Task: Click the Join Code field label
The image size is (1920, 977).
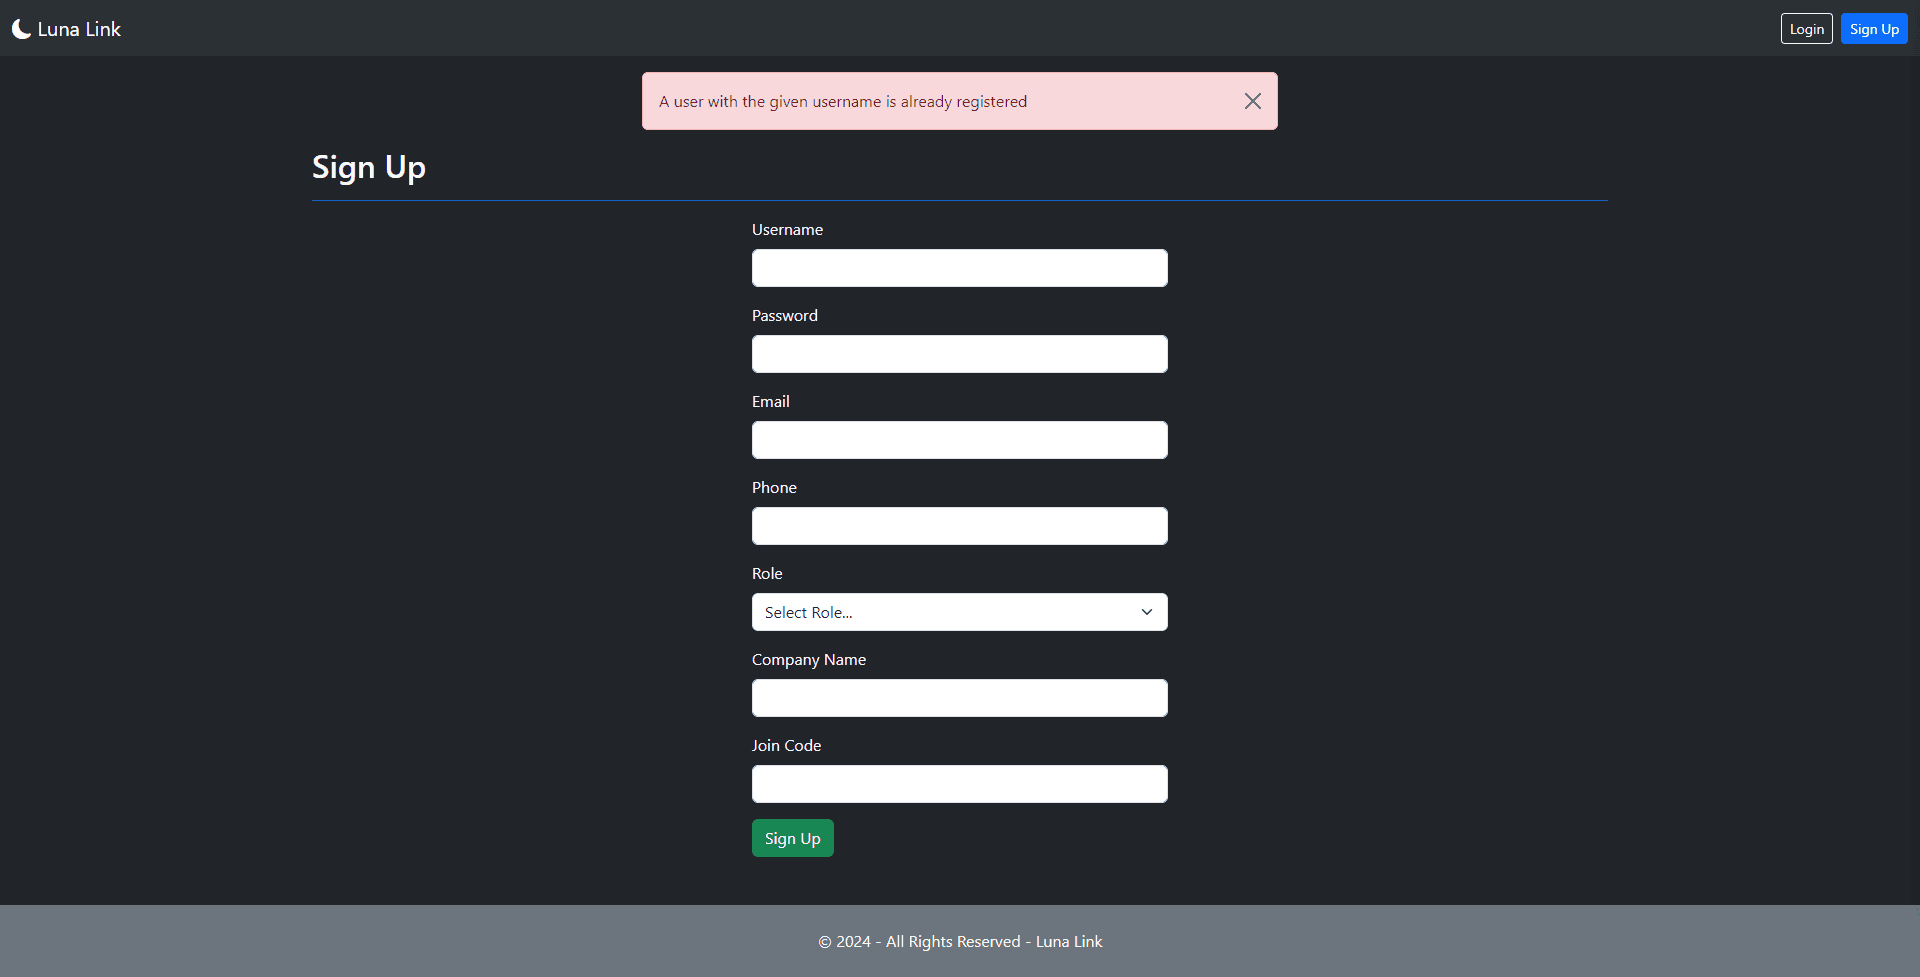Action: click(x=787, y=746)
